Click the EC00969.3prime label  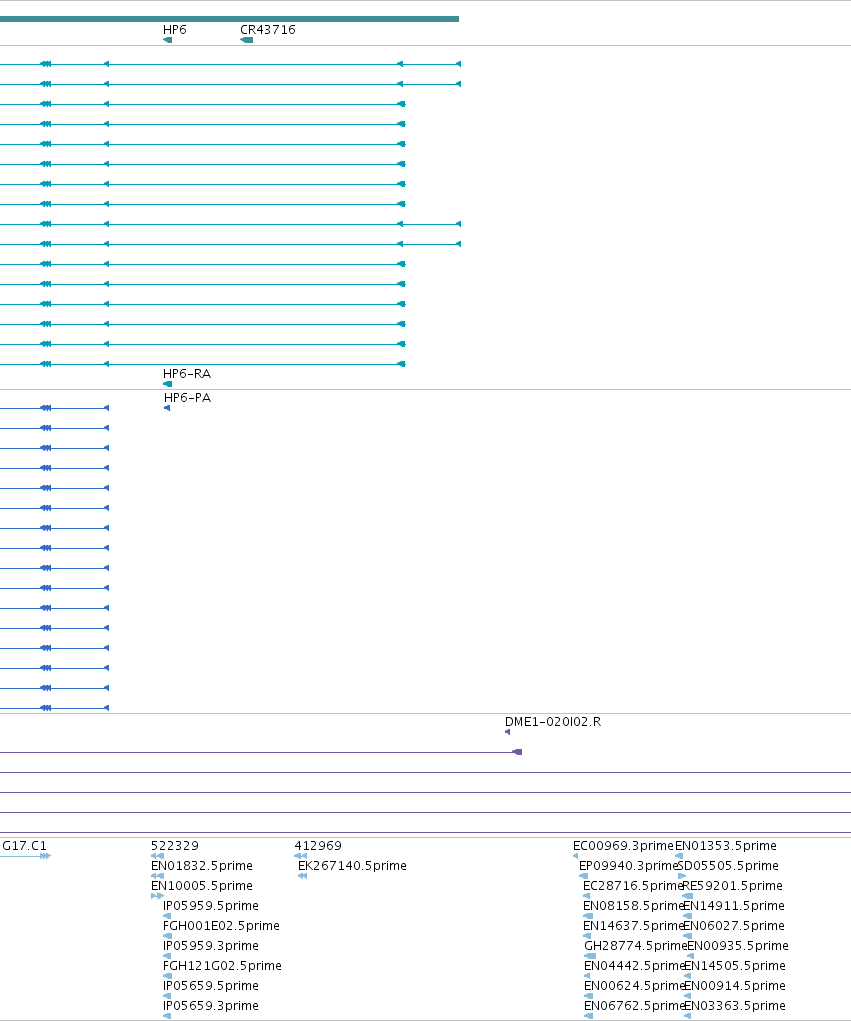tap(623, 846)
